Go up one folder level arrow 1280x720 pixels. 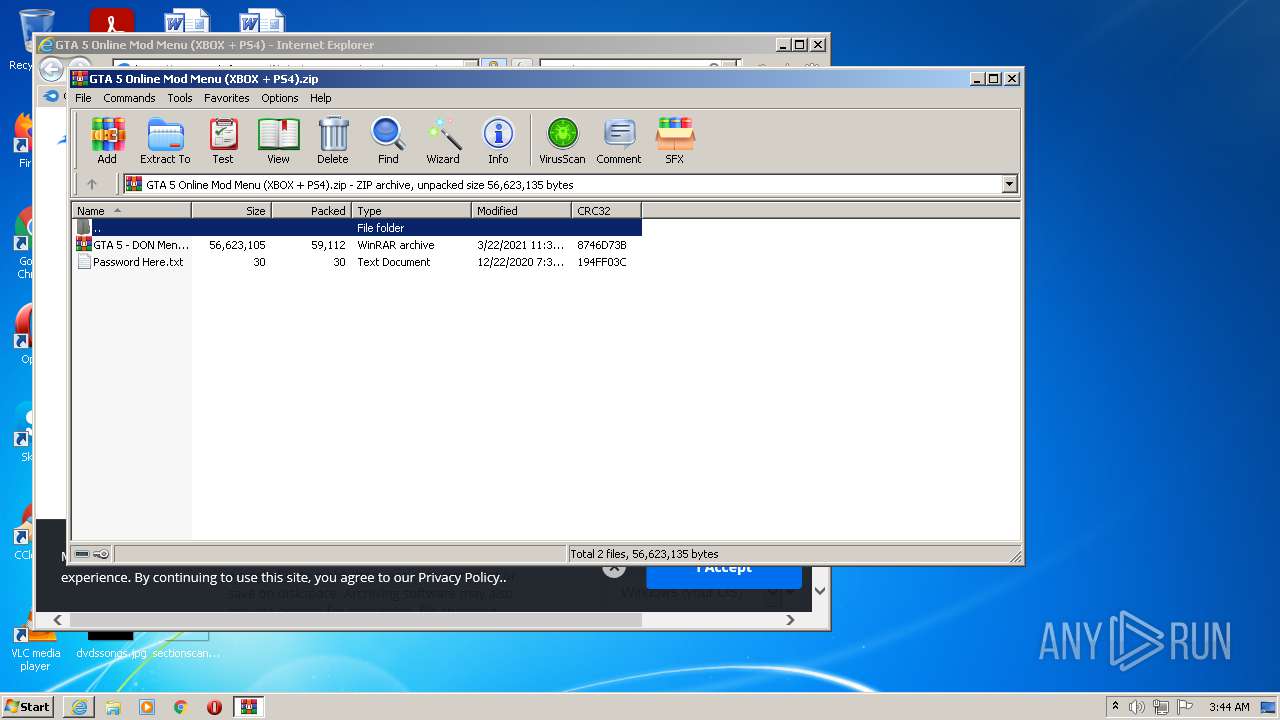point(92,184)
